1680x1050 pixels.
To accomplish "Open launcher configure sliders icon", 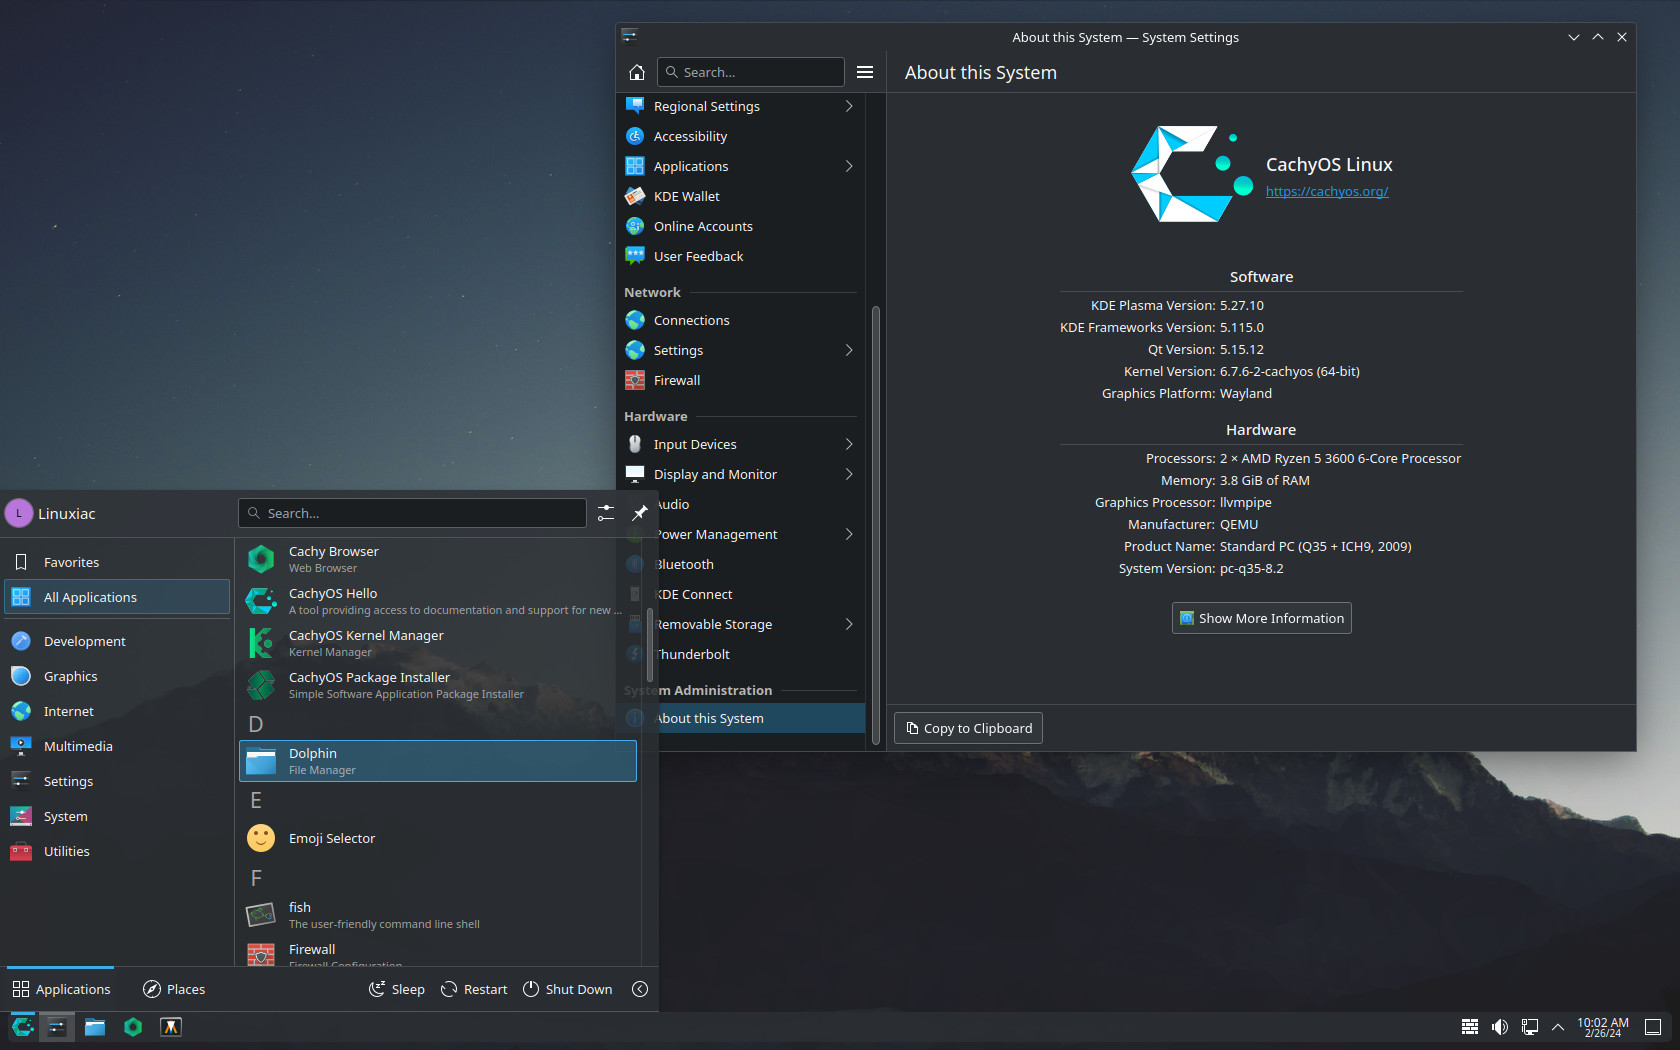I will tap(606, 513).
